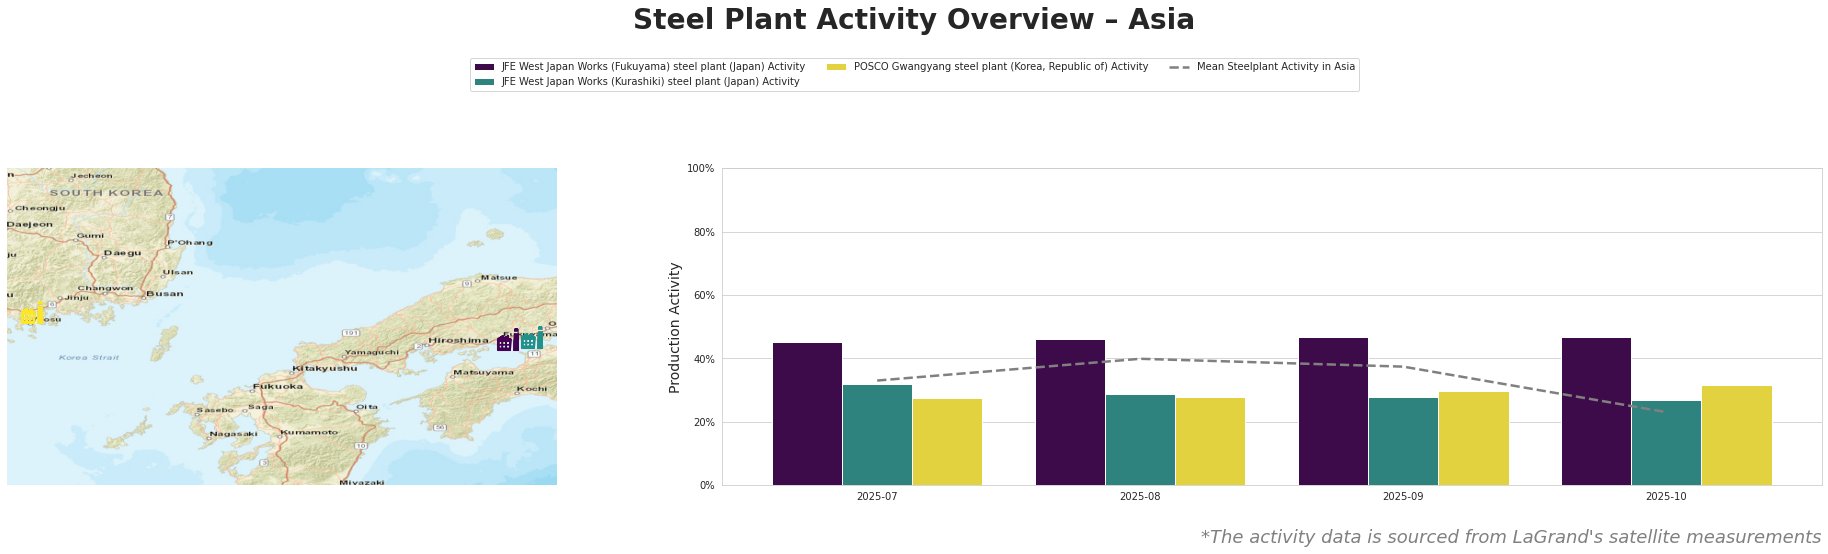Click the yellow POSCO Gwangyang factory map icon

point(32,314)
